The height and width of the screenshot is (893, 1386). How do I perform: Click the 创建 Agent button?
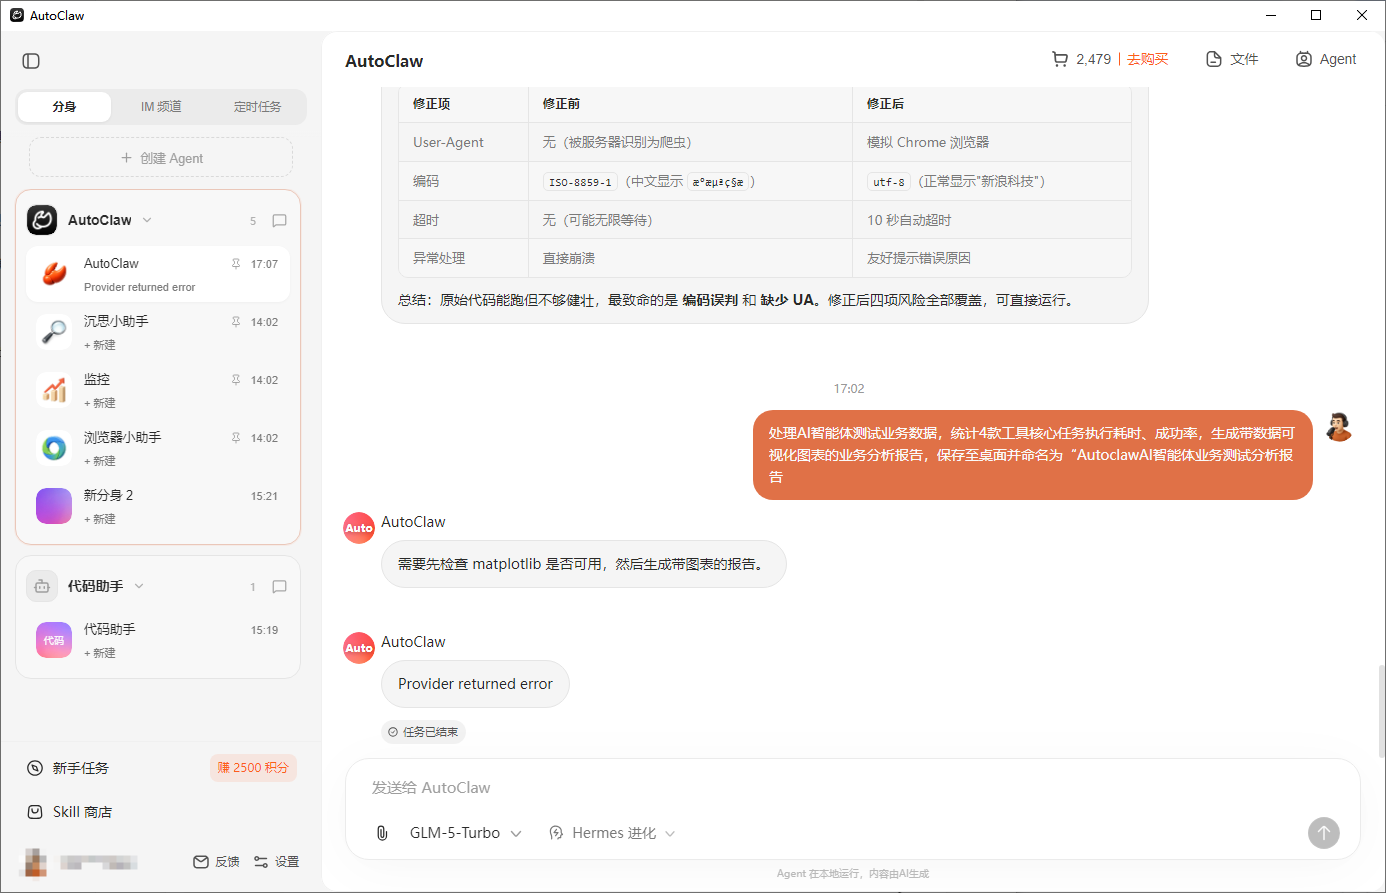(x=161, y=158)
